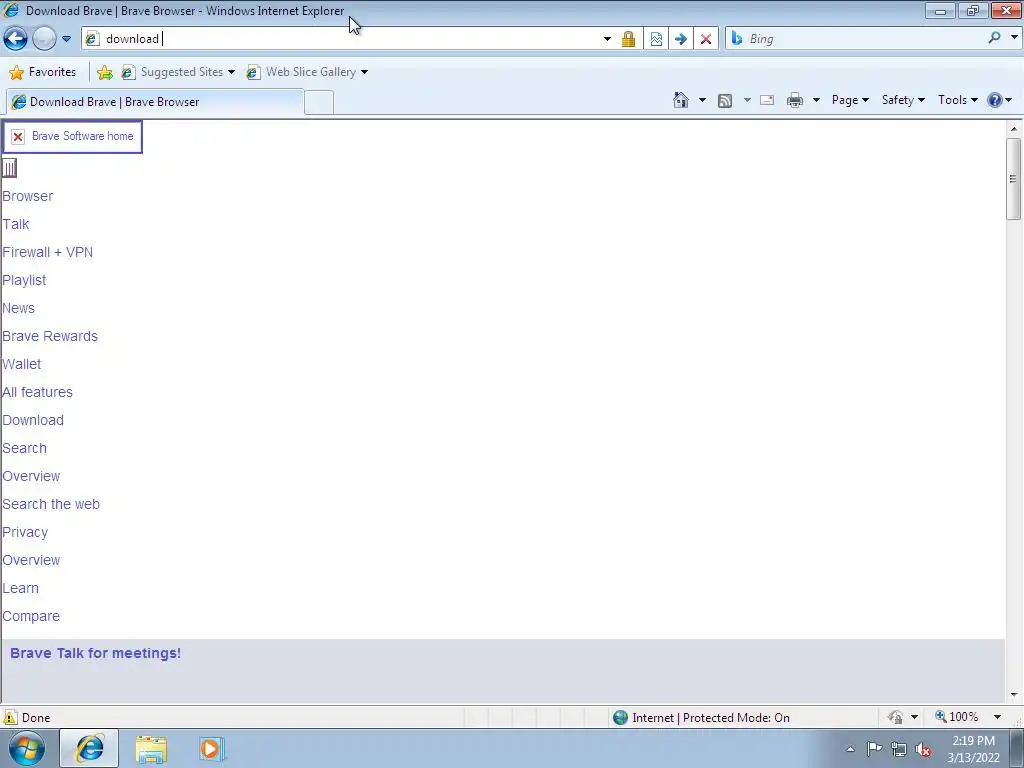The height and width of the screenshot is (768, 1024).
Task: Click the Brave Talk for meetings banner link
Action: (95, 653)
